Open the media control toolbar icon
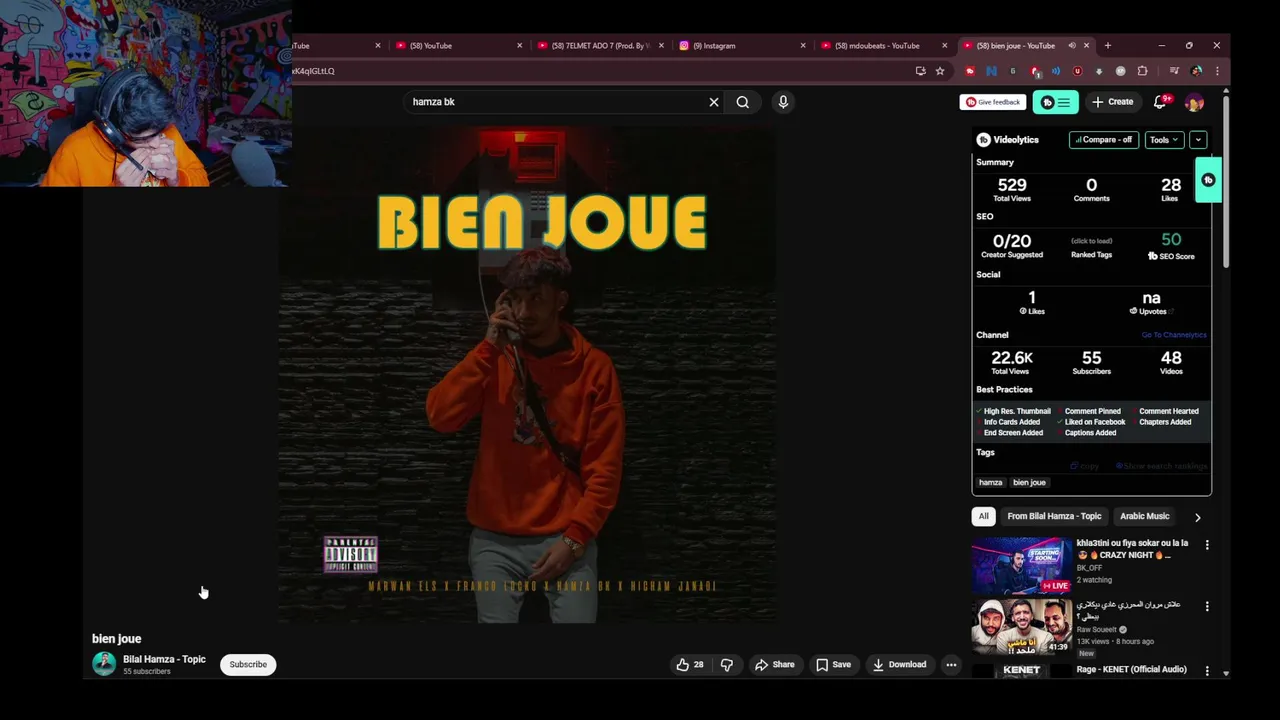 tap(1174, 71)
